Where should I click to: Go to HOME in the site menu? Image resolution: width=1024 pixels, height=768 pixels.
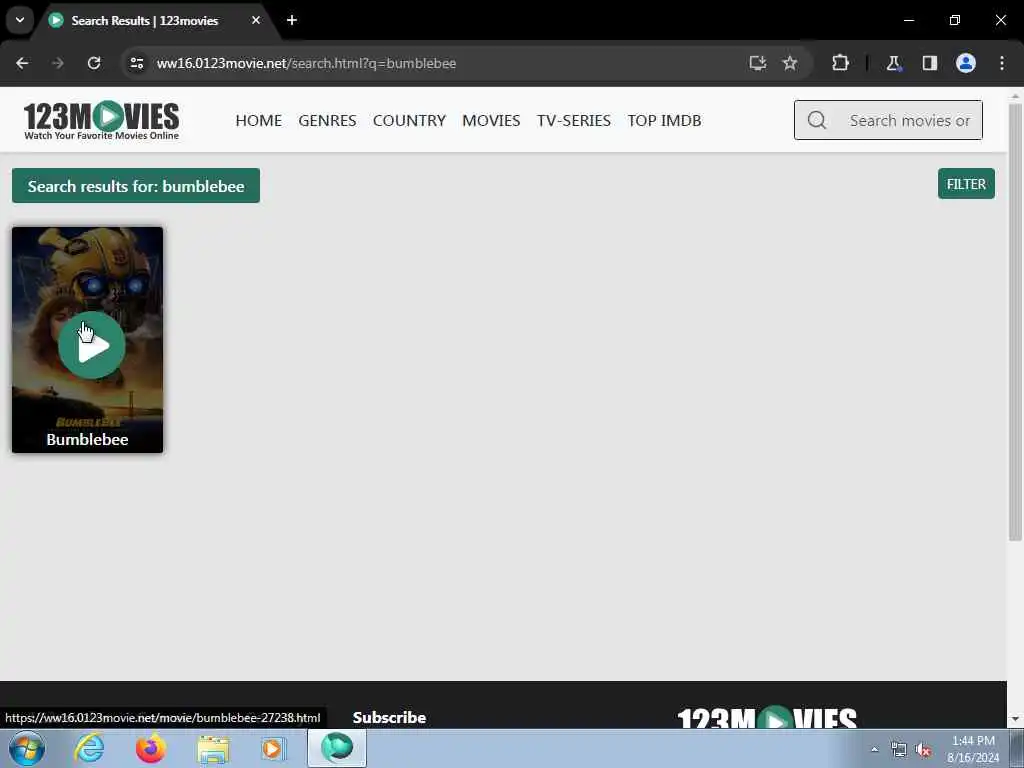click(x=259, y=121)
